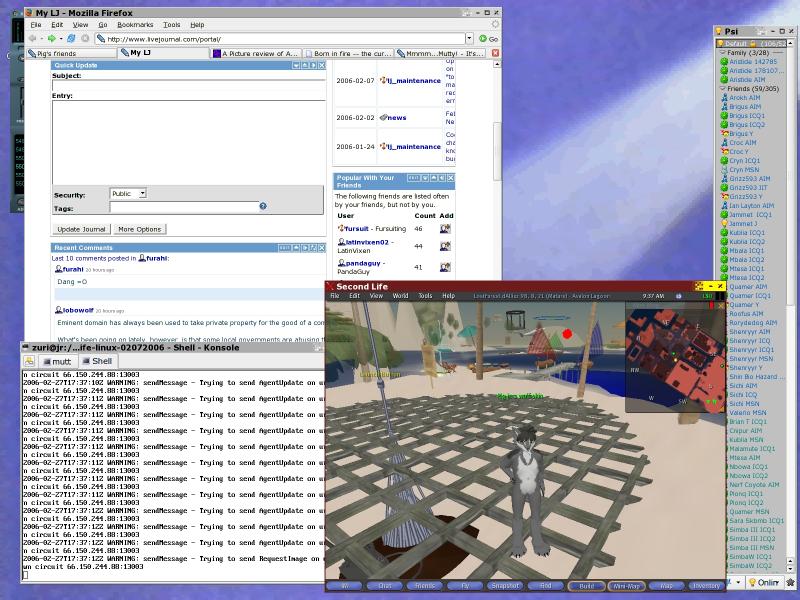Click the help icon beside Tags field
The width and height of the screenshot is (800, 600).
[x=263, y=207]
